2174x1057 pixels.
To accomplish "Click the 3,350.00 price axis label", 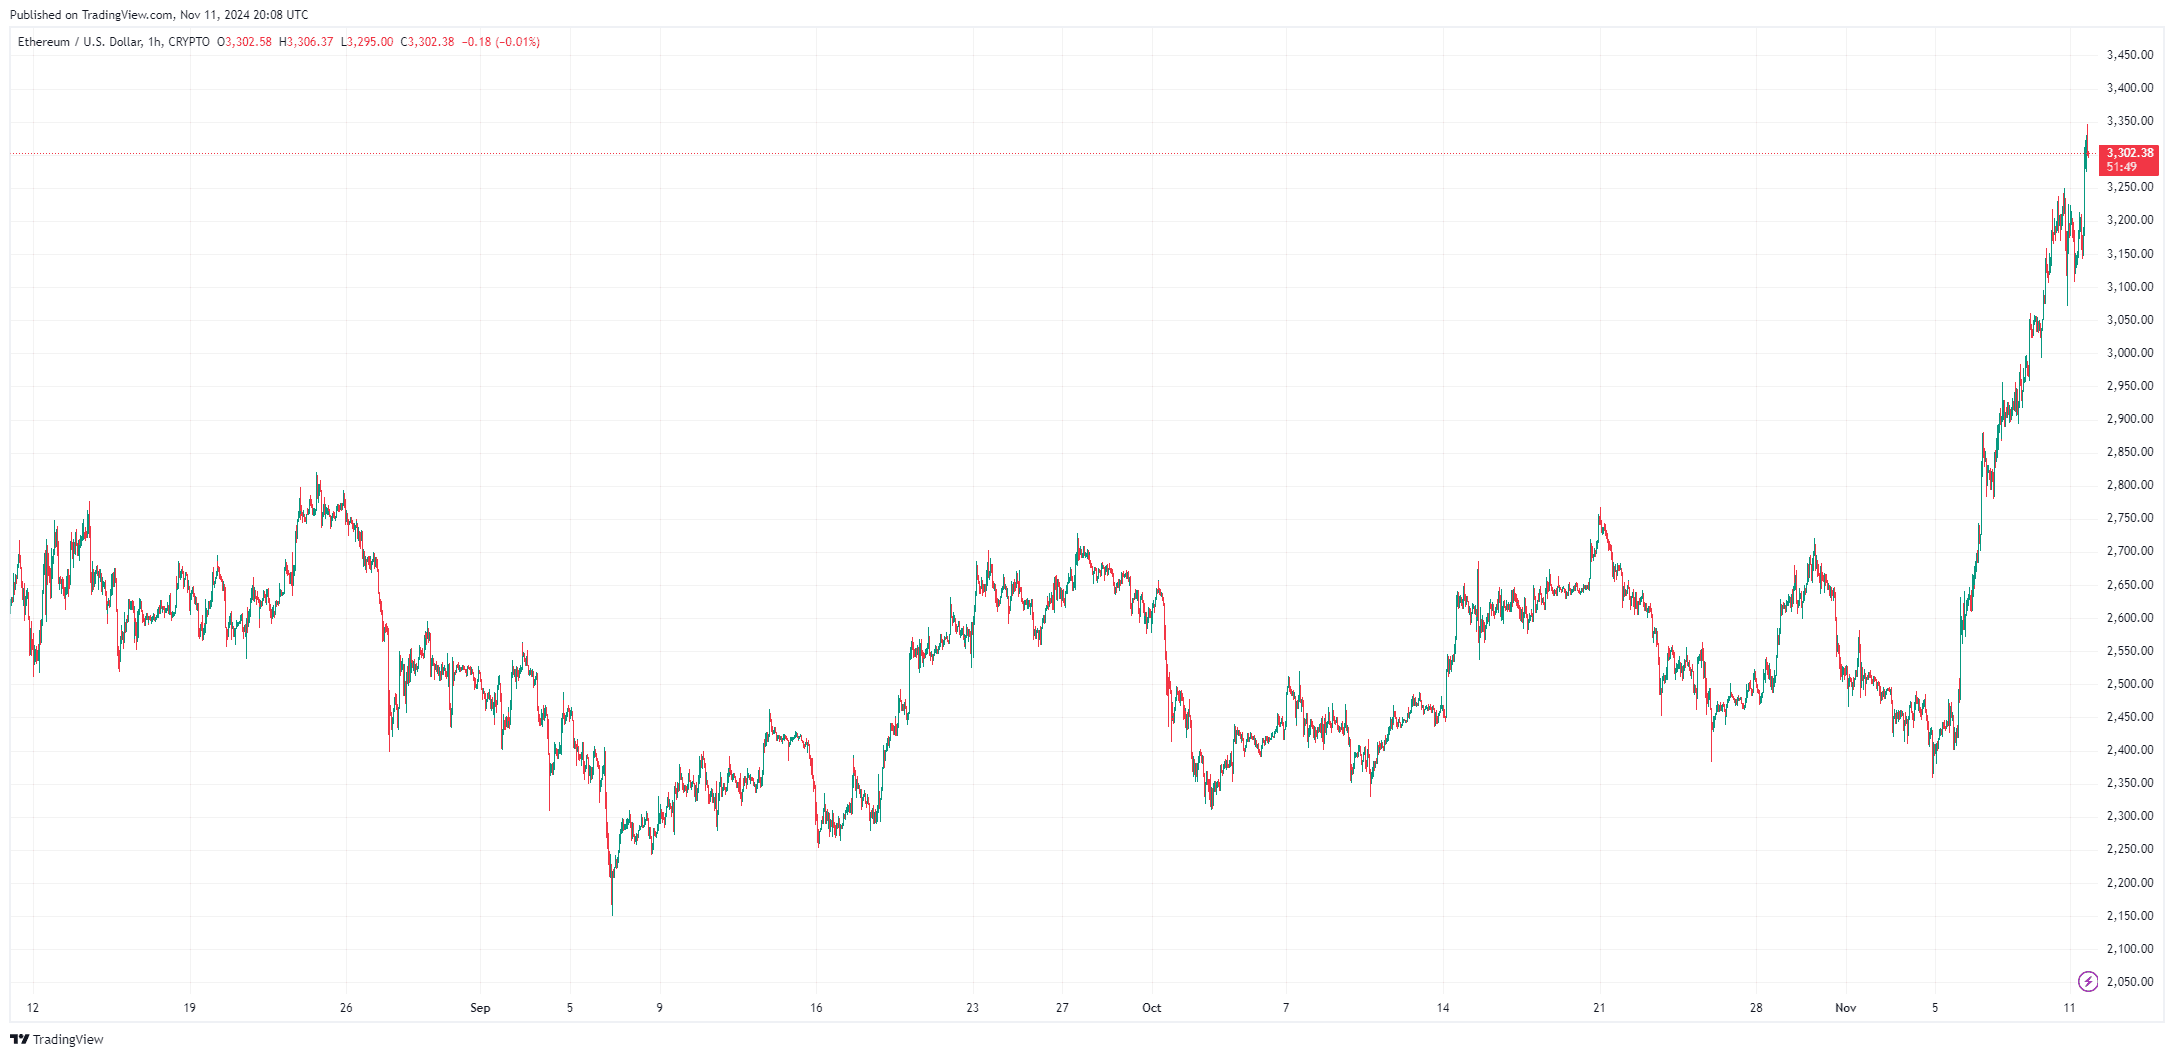I will [2130, 121].
